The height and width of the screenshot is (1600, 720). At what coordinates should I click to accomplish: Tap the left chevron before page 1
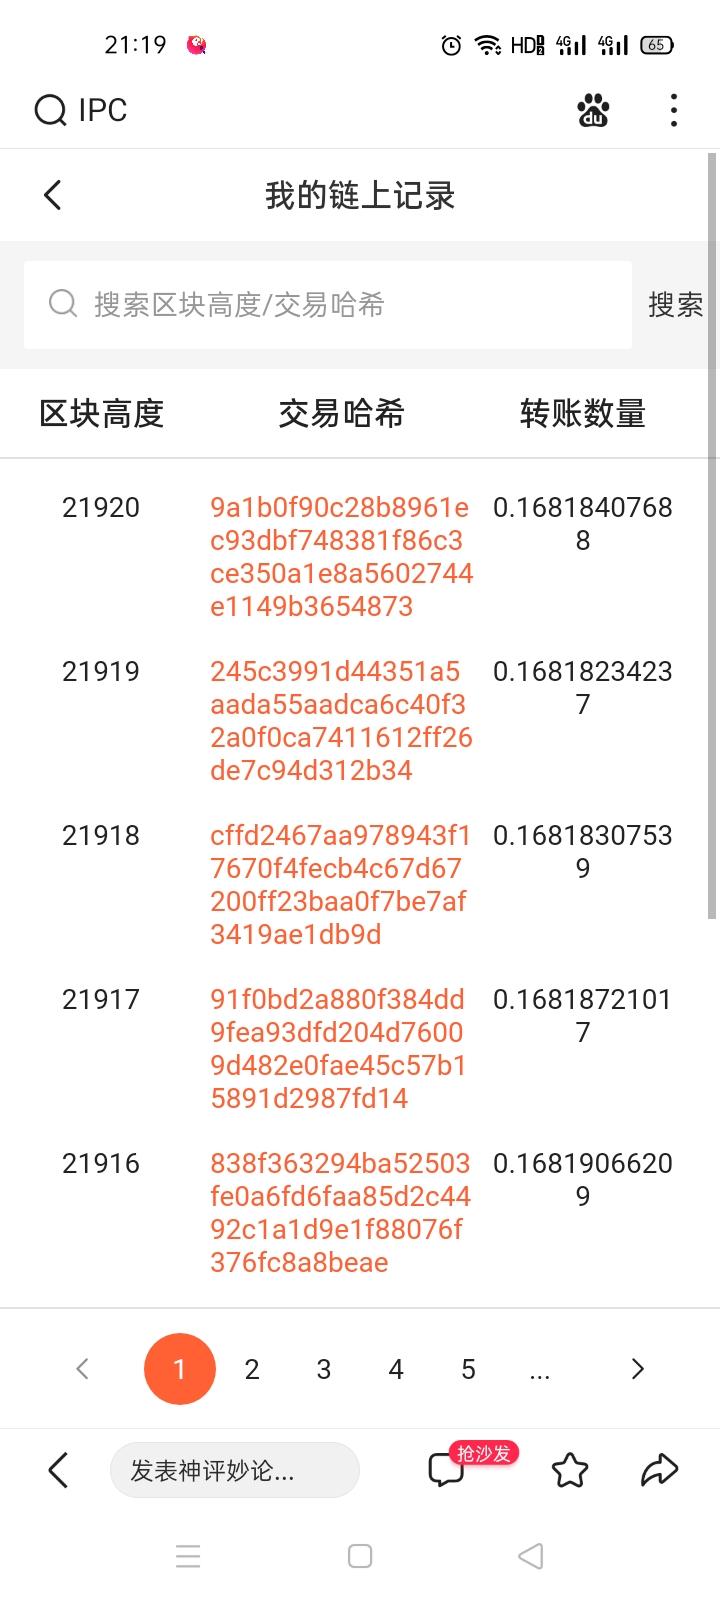[82, 1369]
